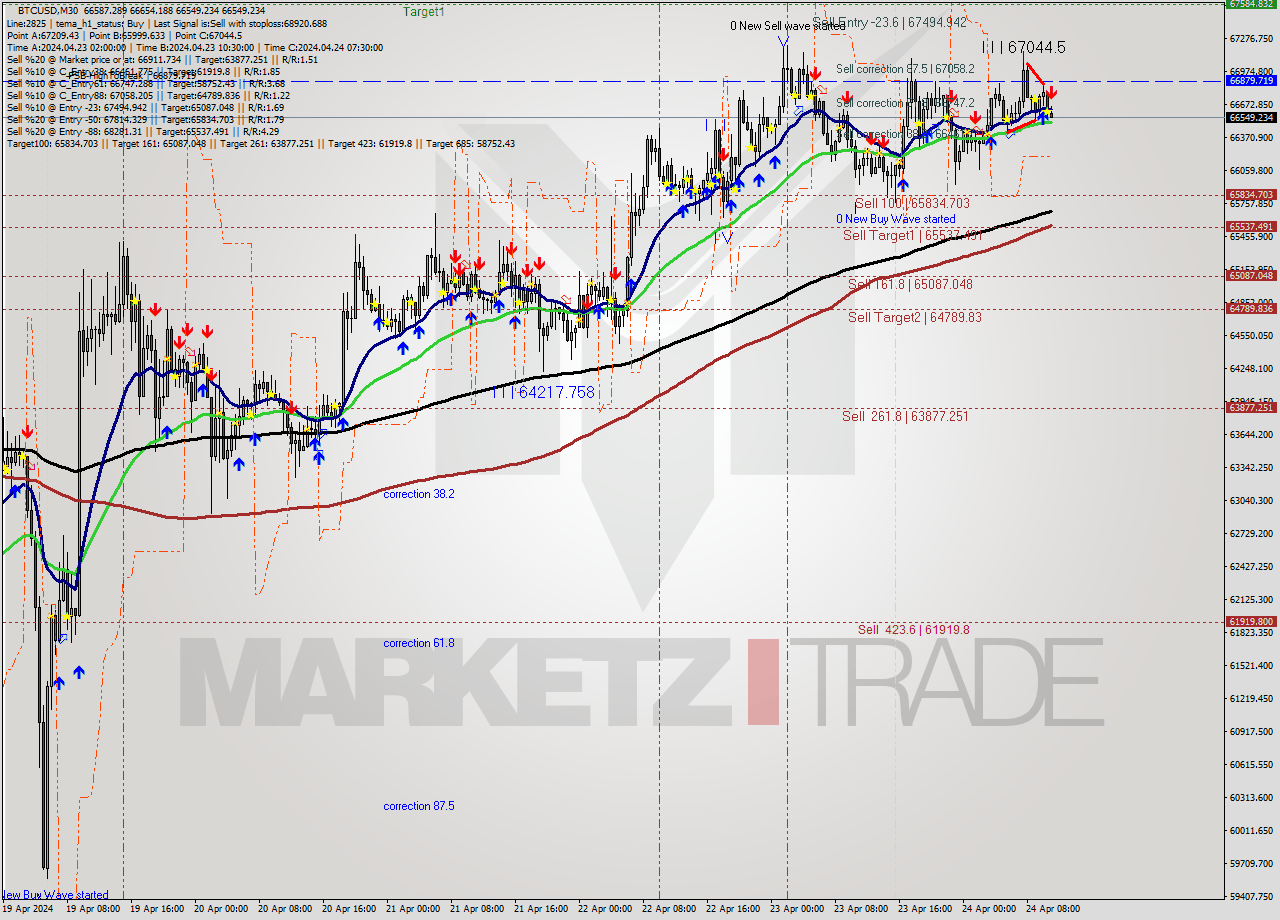Select the red 65087.048 price tag
This screenshot has height=920, width=1280.
tap(1251, 276)
